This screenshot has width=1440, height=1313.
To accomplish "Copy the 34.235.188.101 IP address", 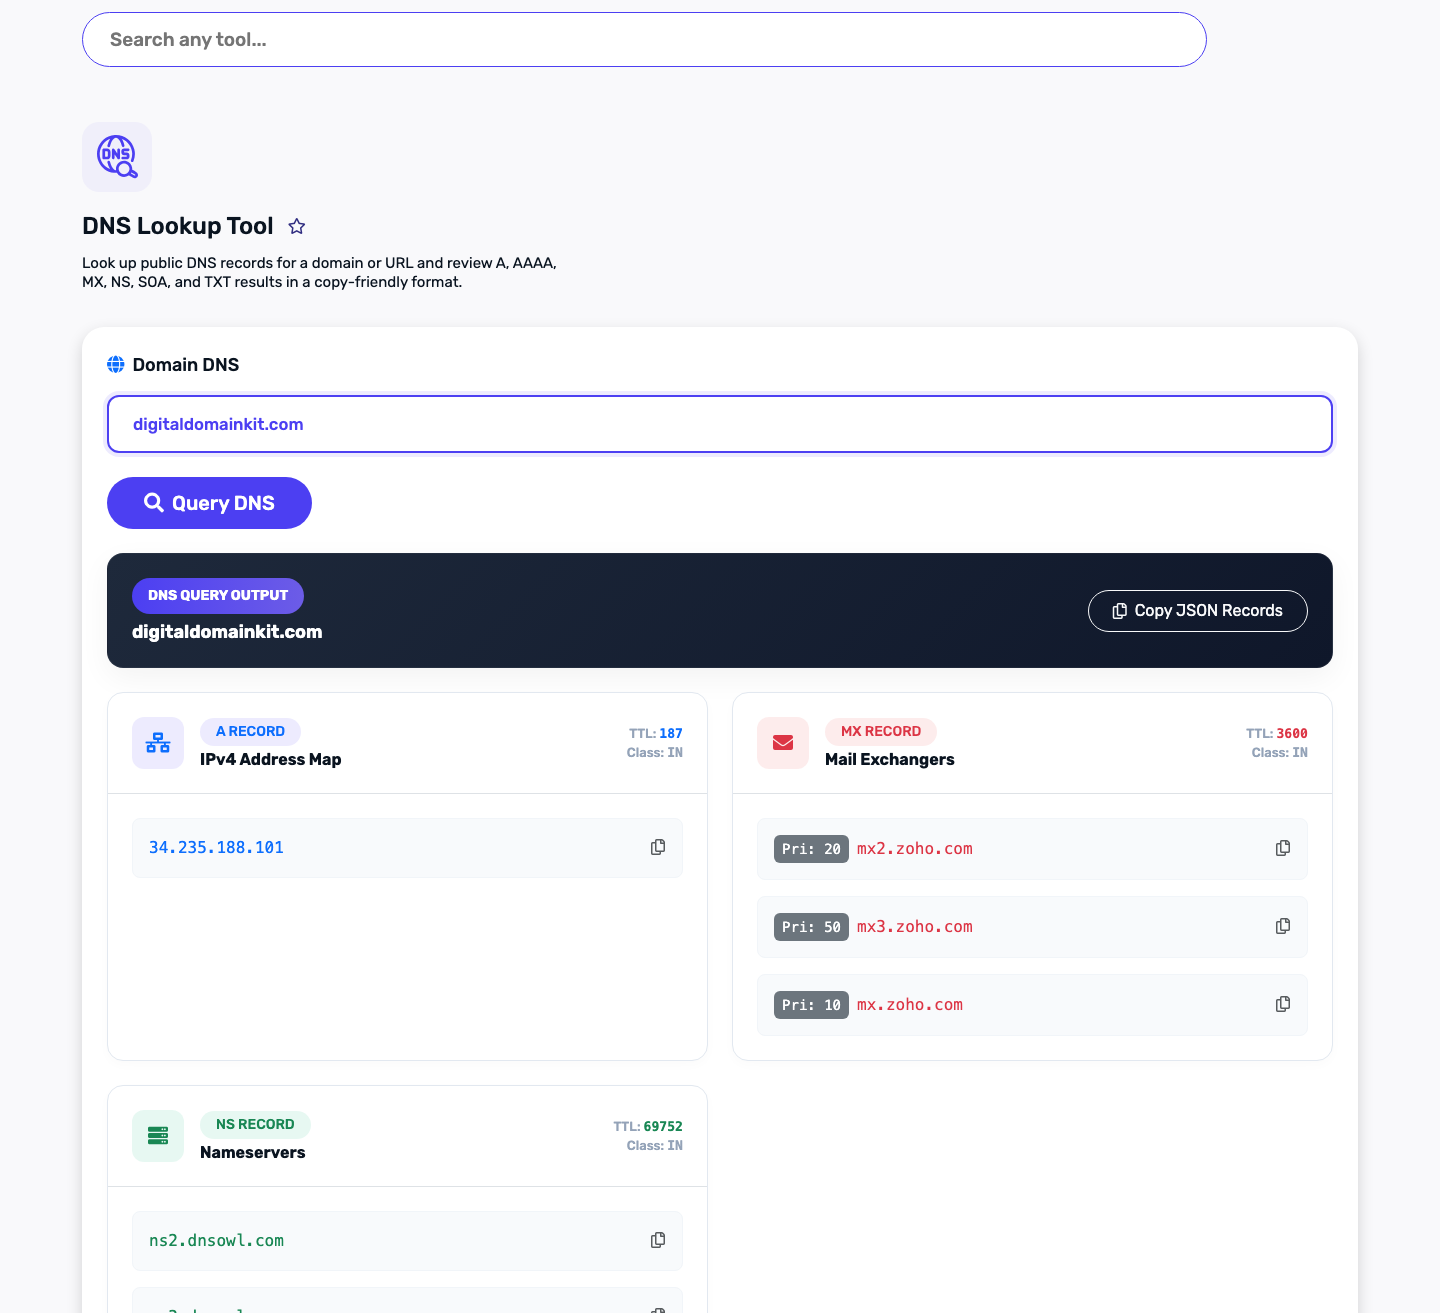I will (x=658, y=847).
